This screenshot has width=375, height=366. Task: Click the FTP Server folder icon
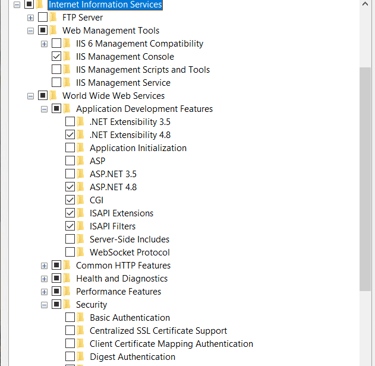point(53,17)
